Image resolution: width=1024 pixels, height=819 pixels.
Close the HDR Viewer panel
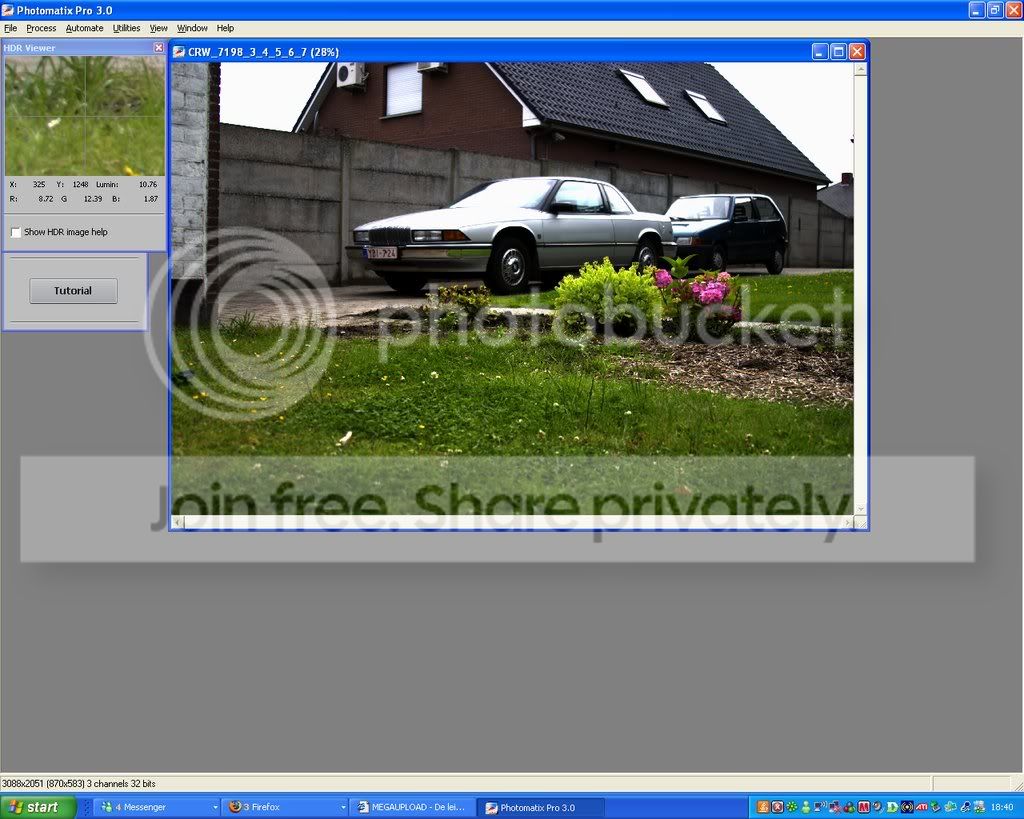click(x=159, y=48)
